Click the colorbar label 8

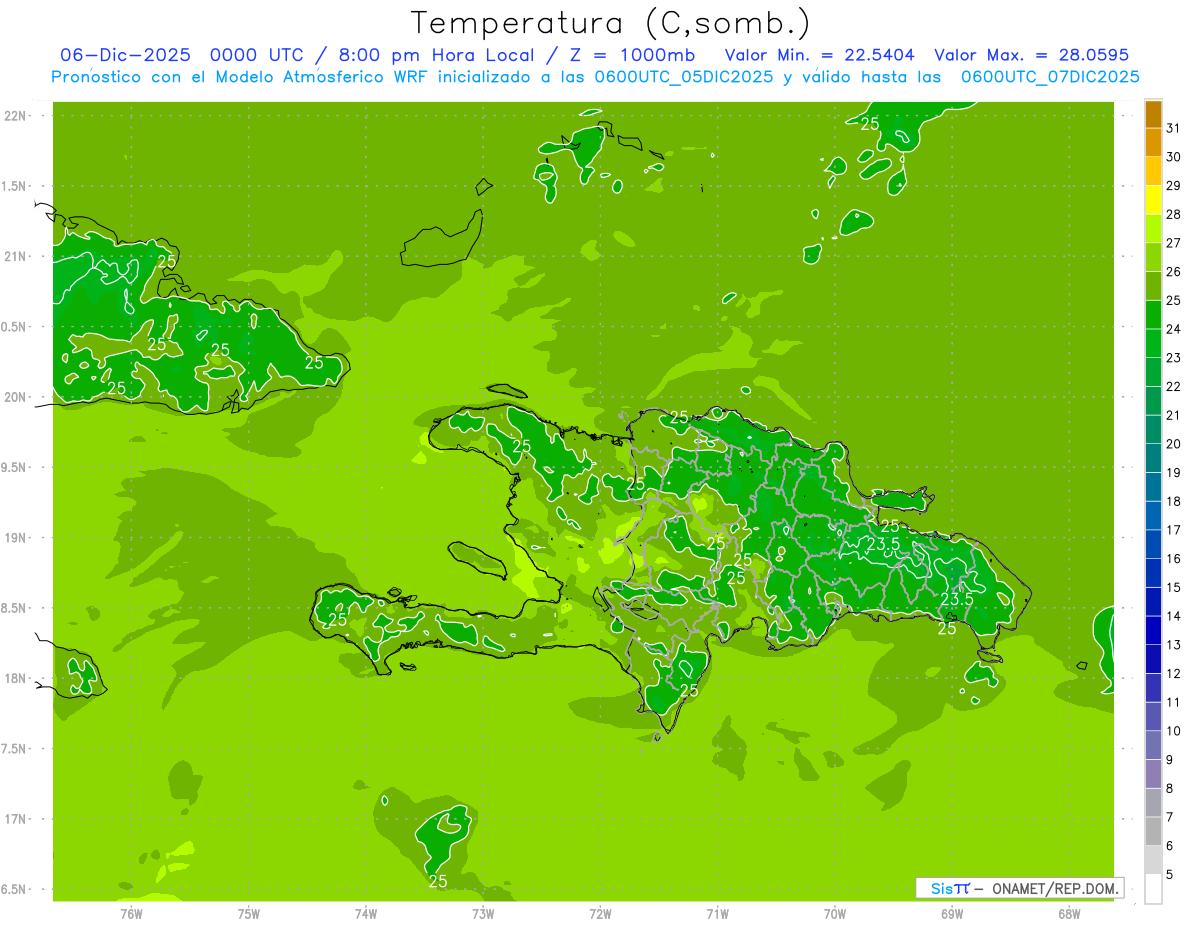[x=1170, y=789]
